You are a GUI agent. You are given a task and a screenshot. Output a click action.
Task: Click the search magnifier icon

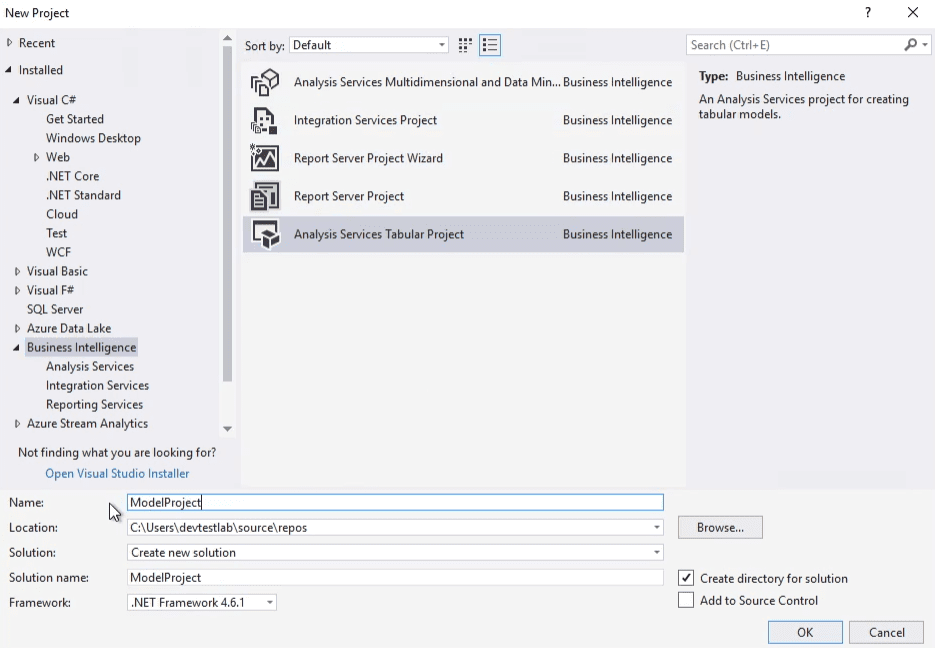coord(910,45)
